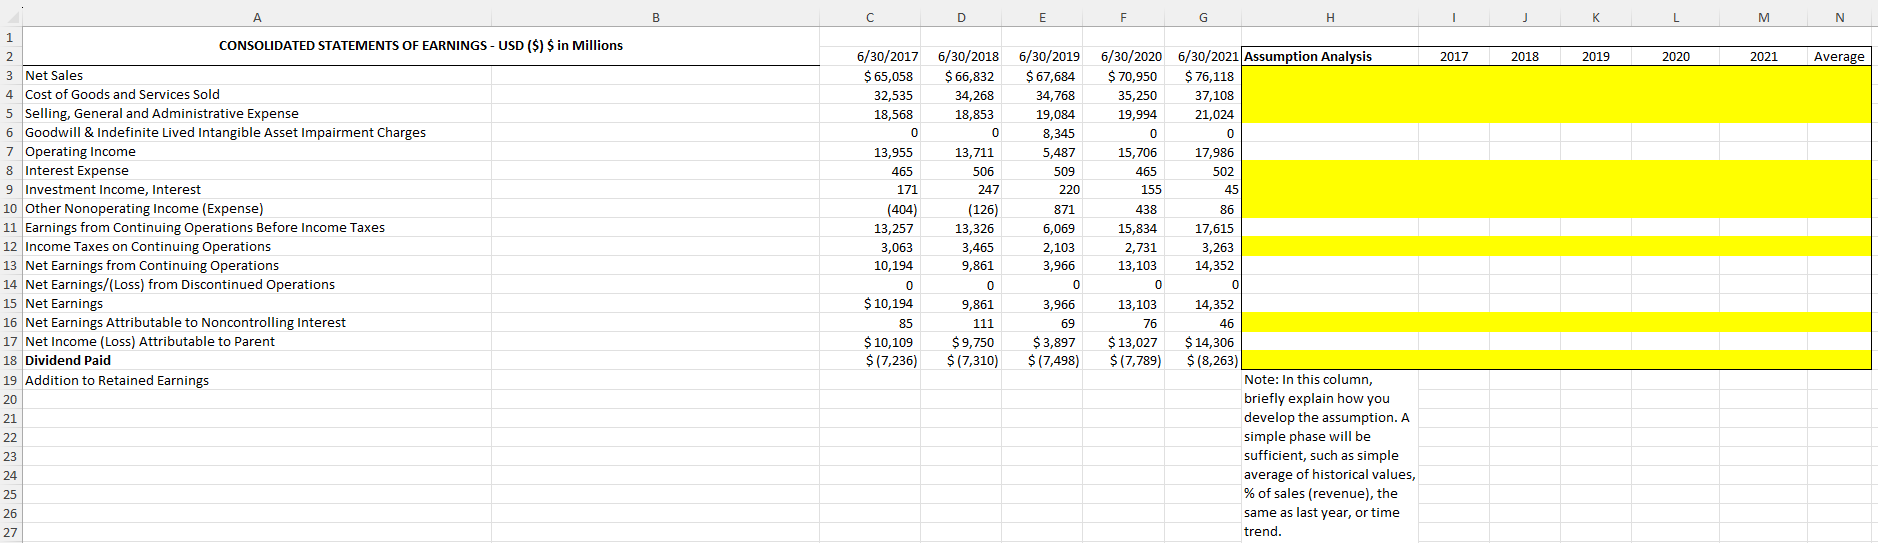Click the note text starting 'Note: In this column'
The image size is (1878, 543).
1329,455
